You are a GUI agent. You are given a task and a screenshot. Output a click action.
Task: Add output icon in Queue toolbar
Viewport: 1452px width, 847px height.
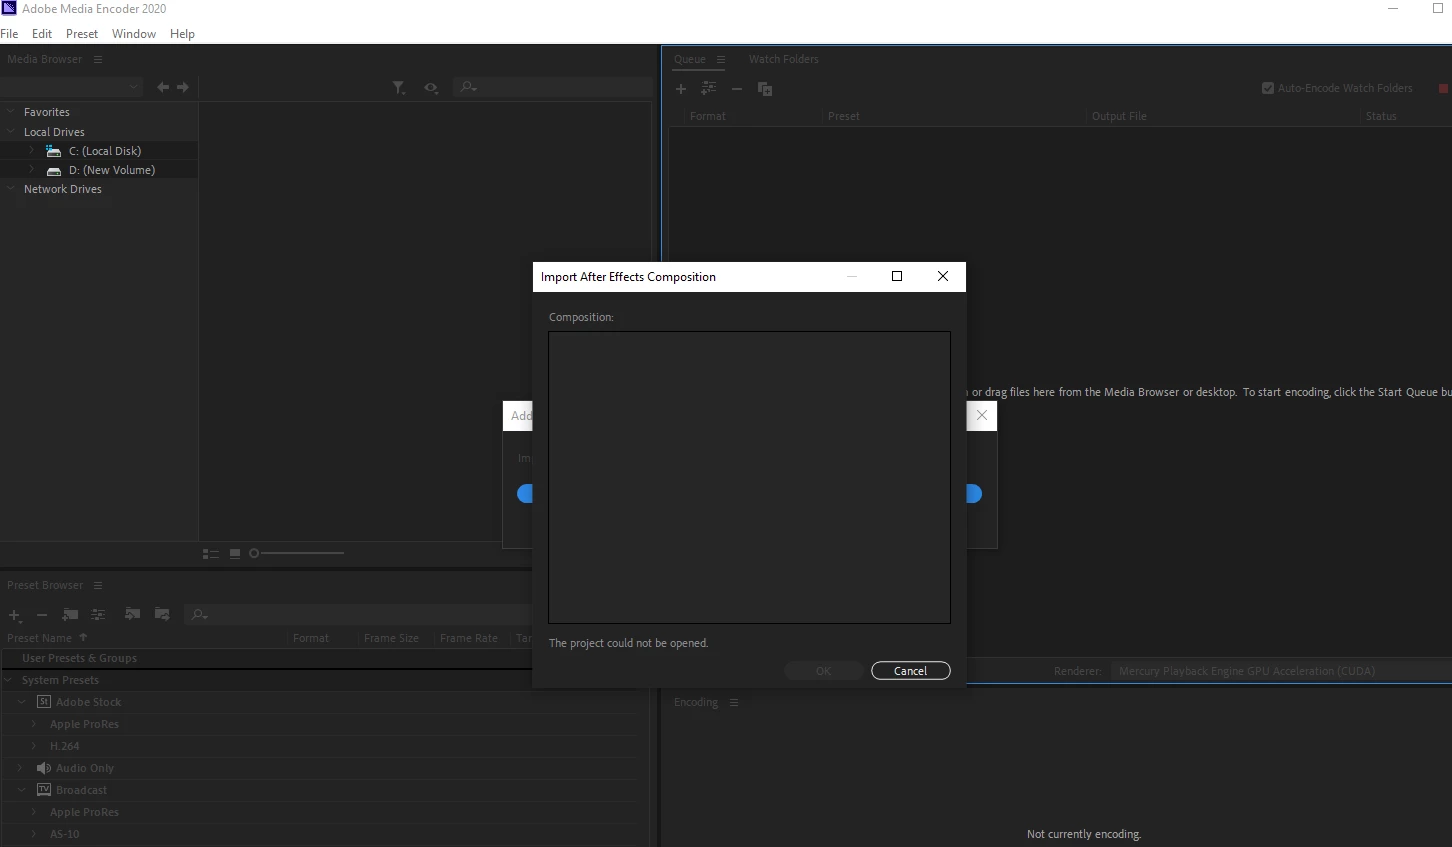pos(709,89)
